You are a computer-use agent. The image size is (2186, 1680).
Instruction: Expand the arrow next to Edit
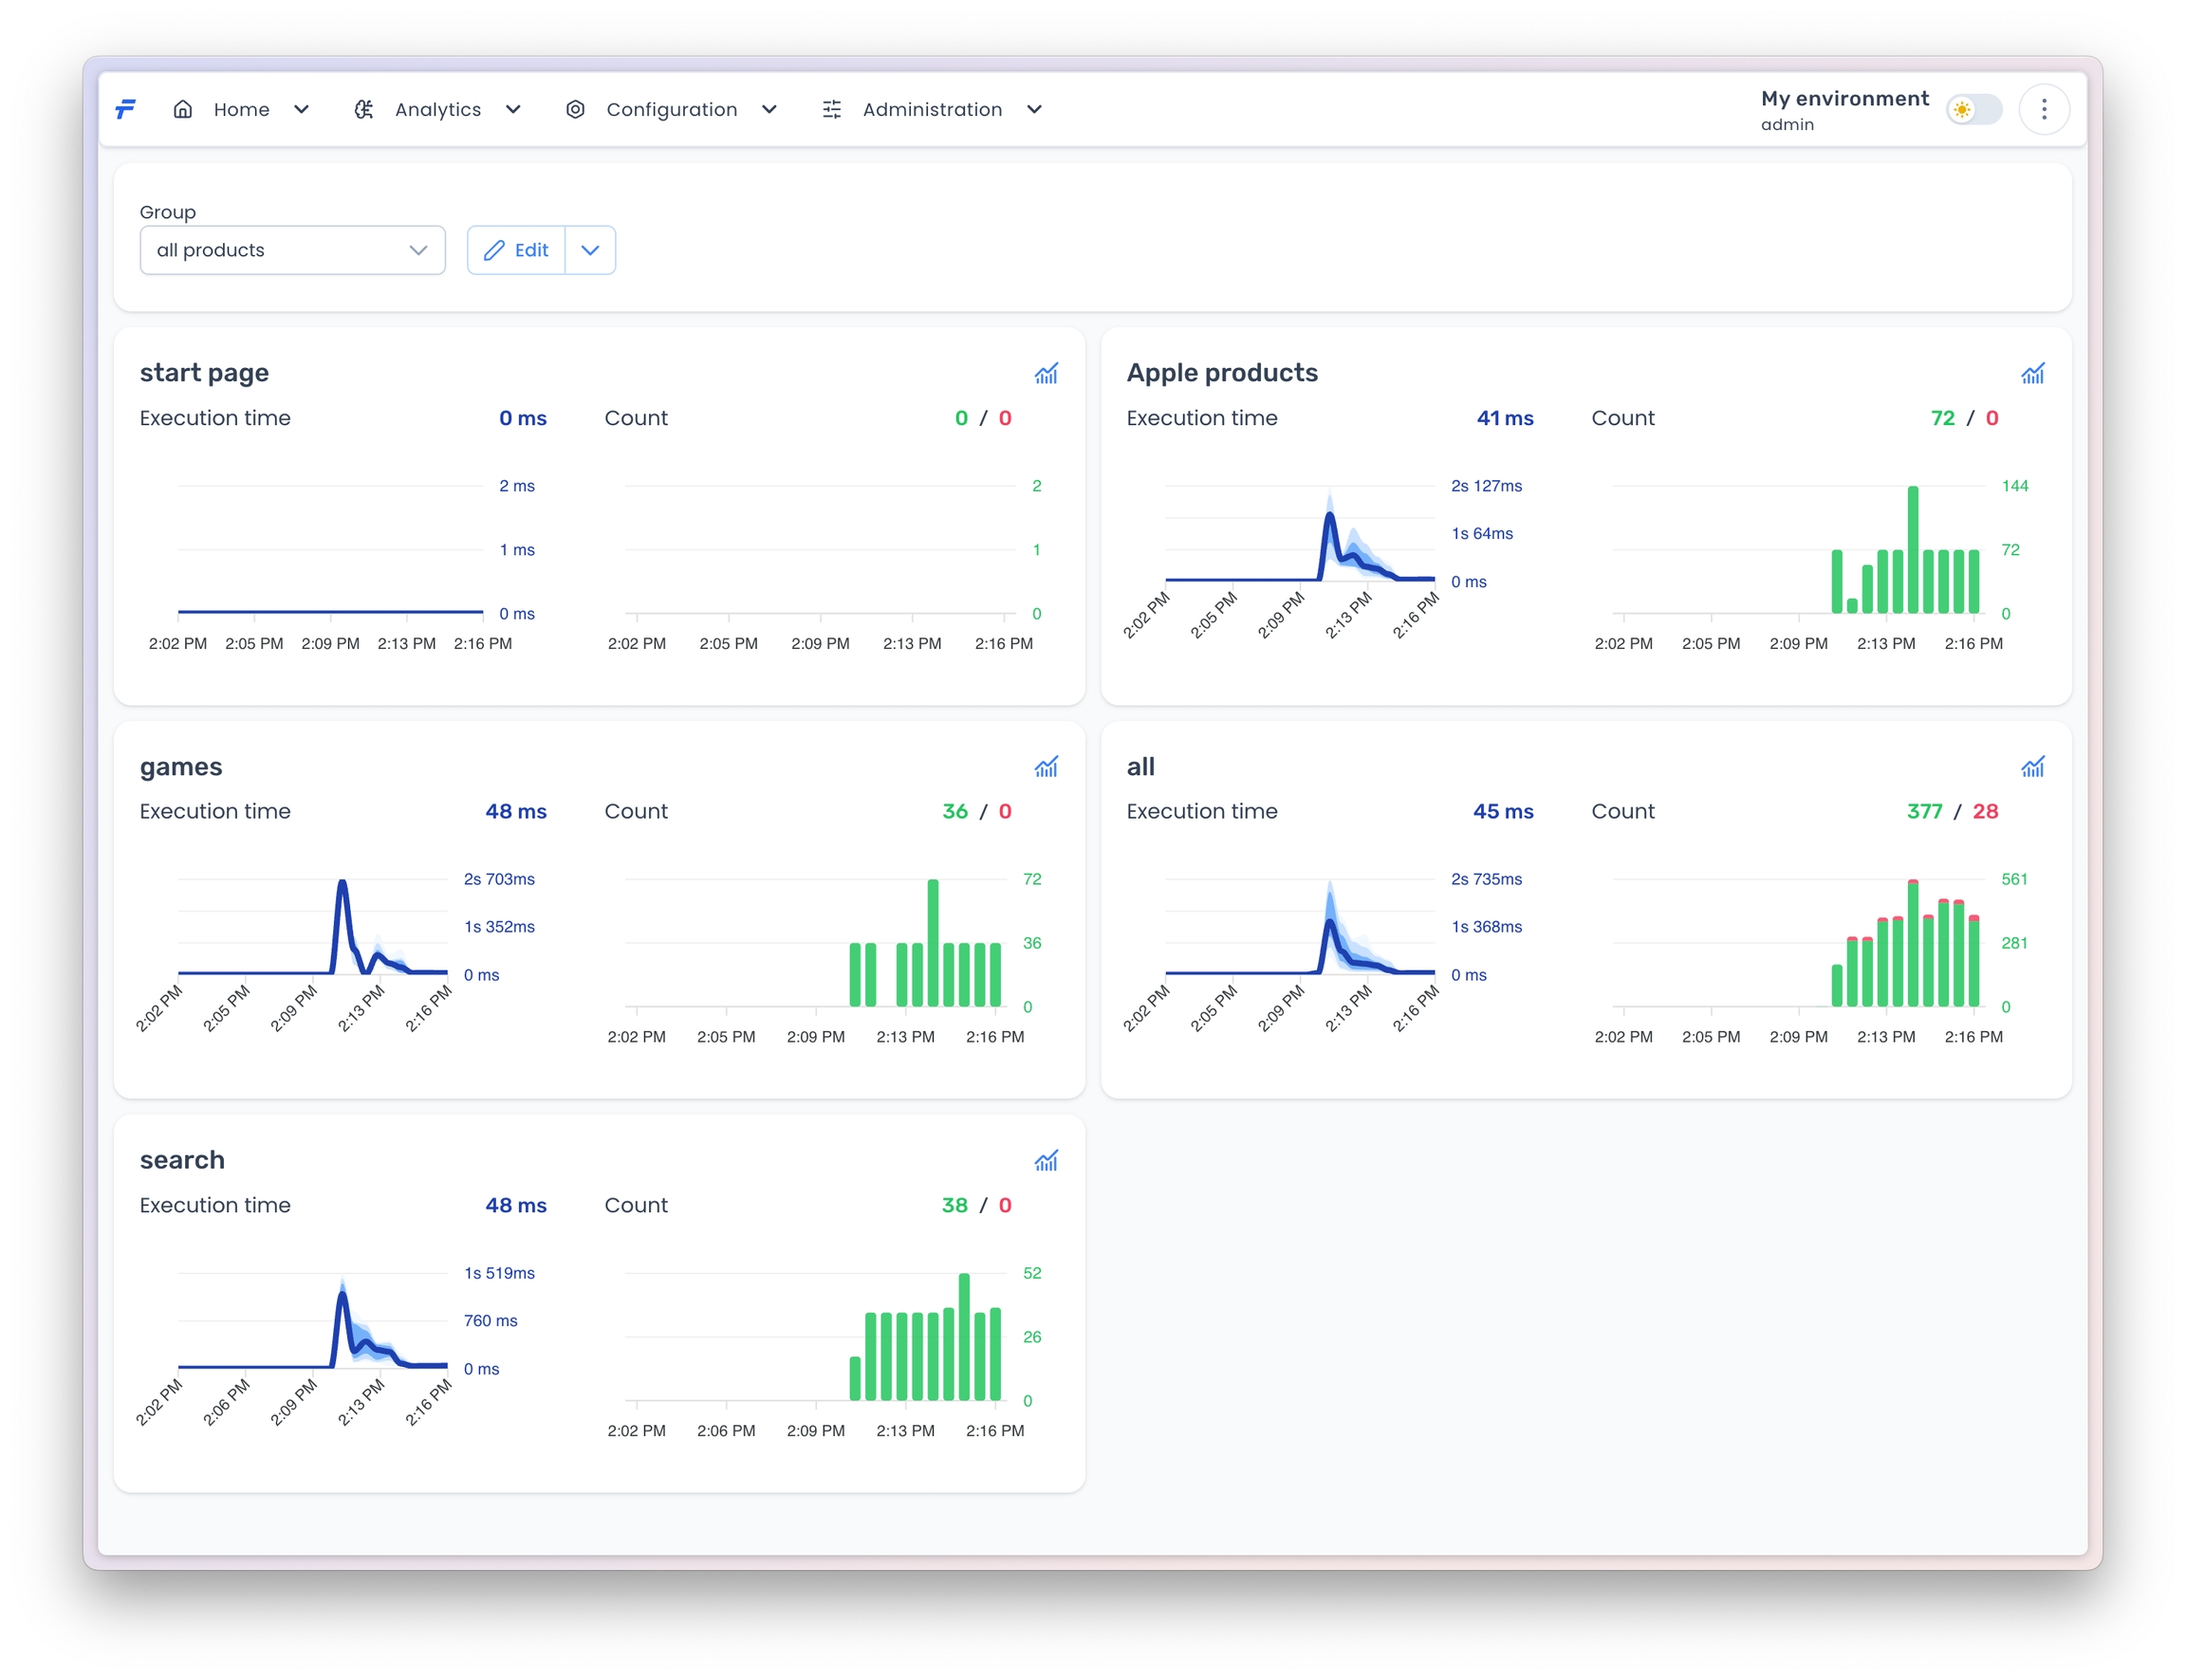pyautogui.click(x=590, y=250)
